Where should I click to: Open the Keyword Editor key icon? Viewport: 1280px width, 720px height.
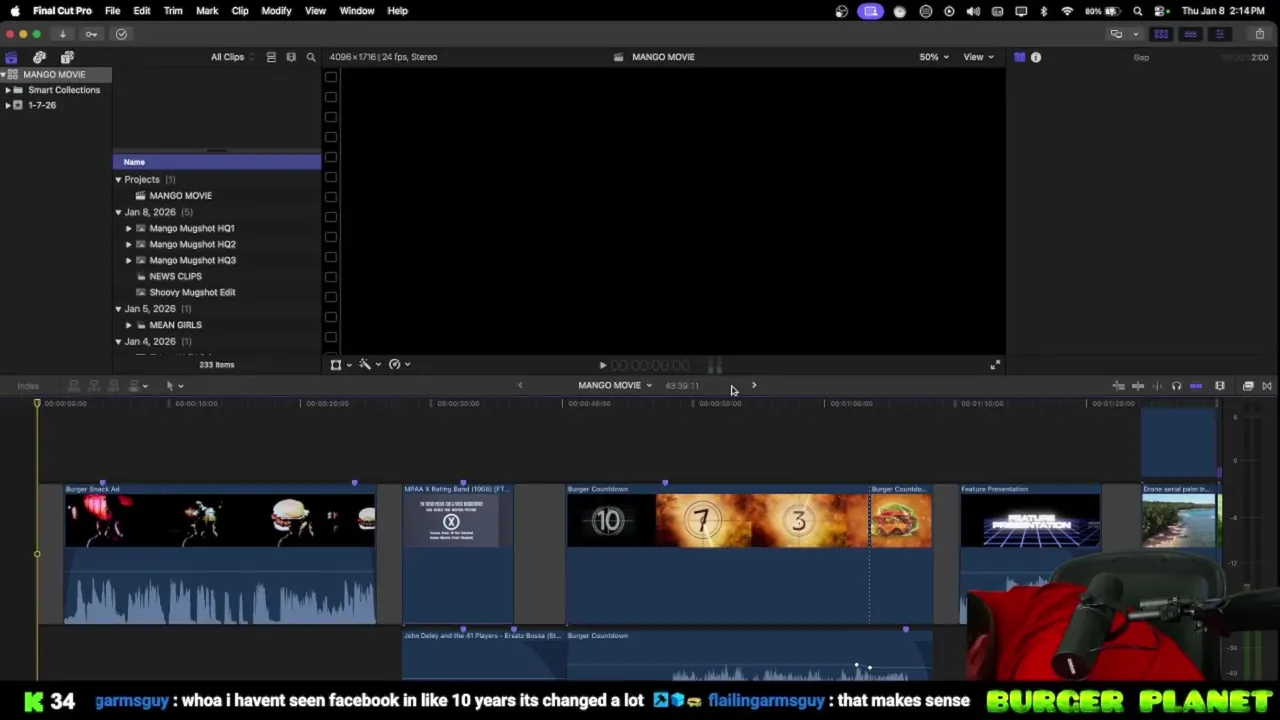(x=91, y=34)
